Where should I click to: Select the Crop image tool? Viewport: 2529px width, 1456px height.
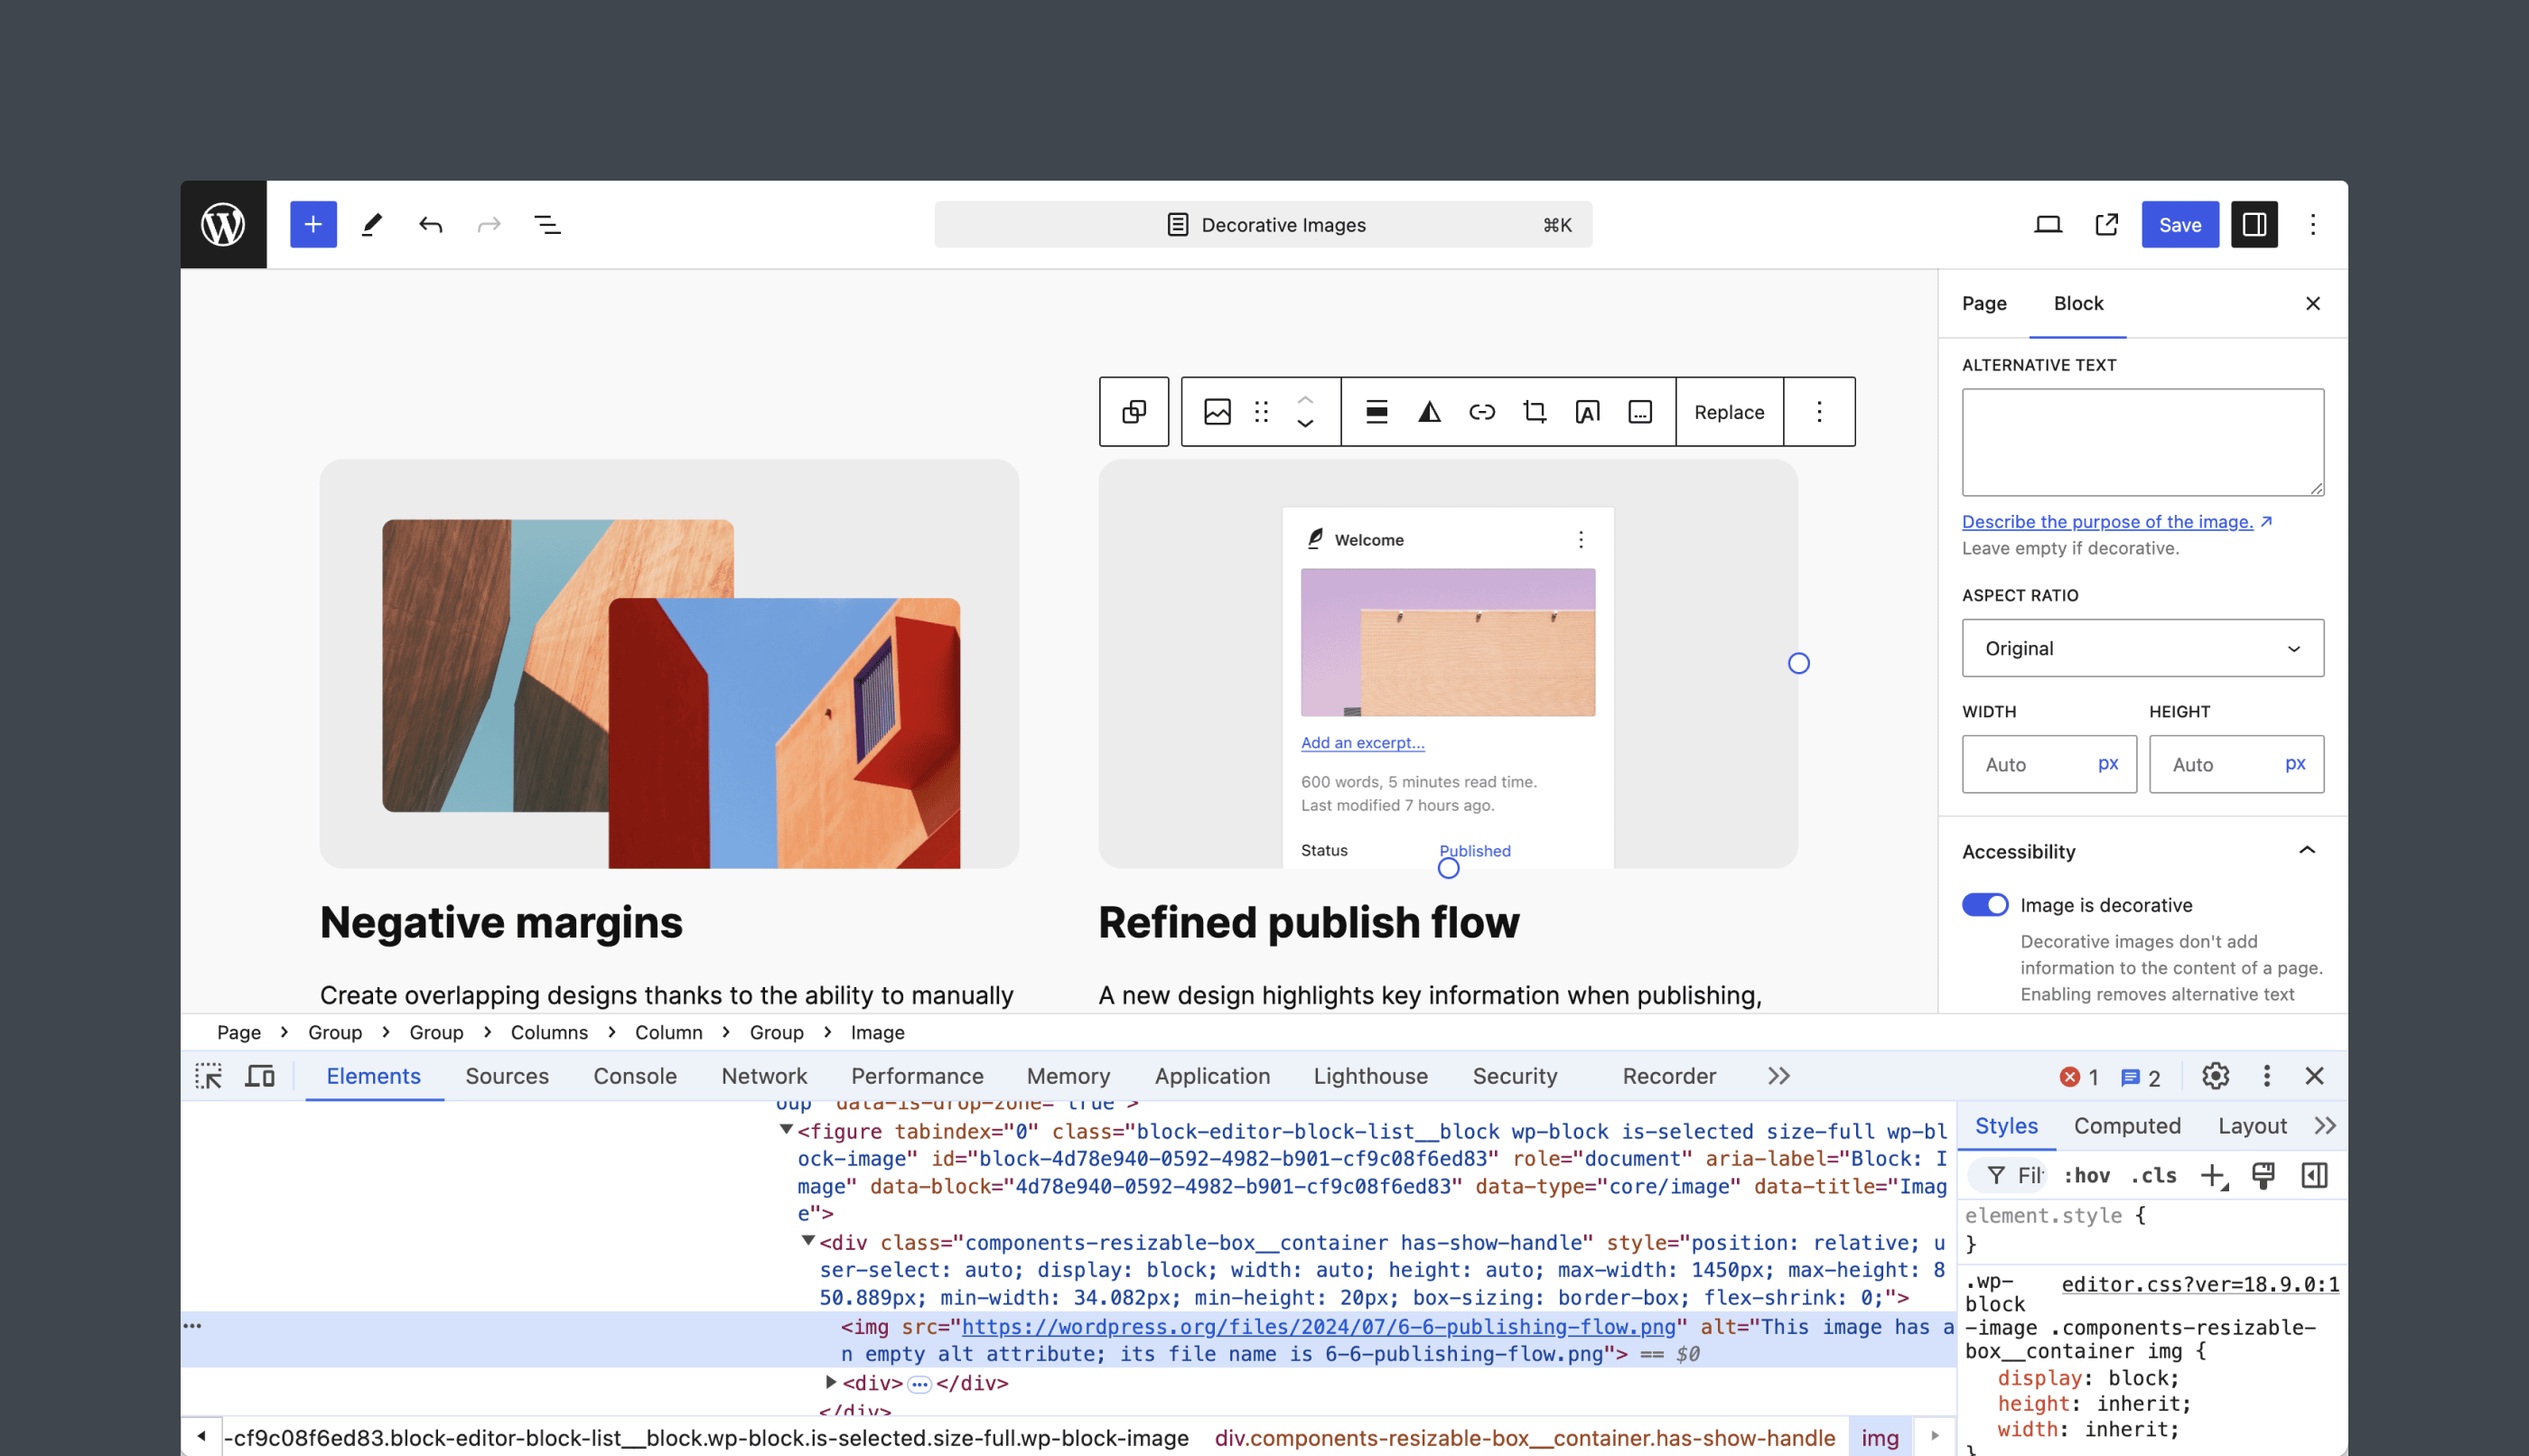[x=1535, y=412]
